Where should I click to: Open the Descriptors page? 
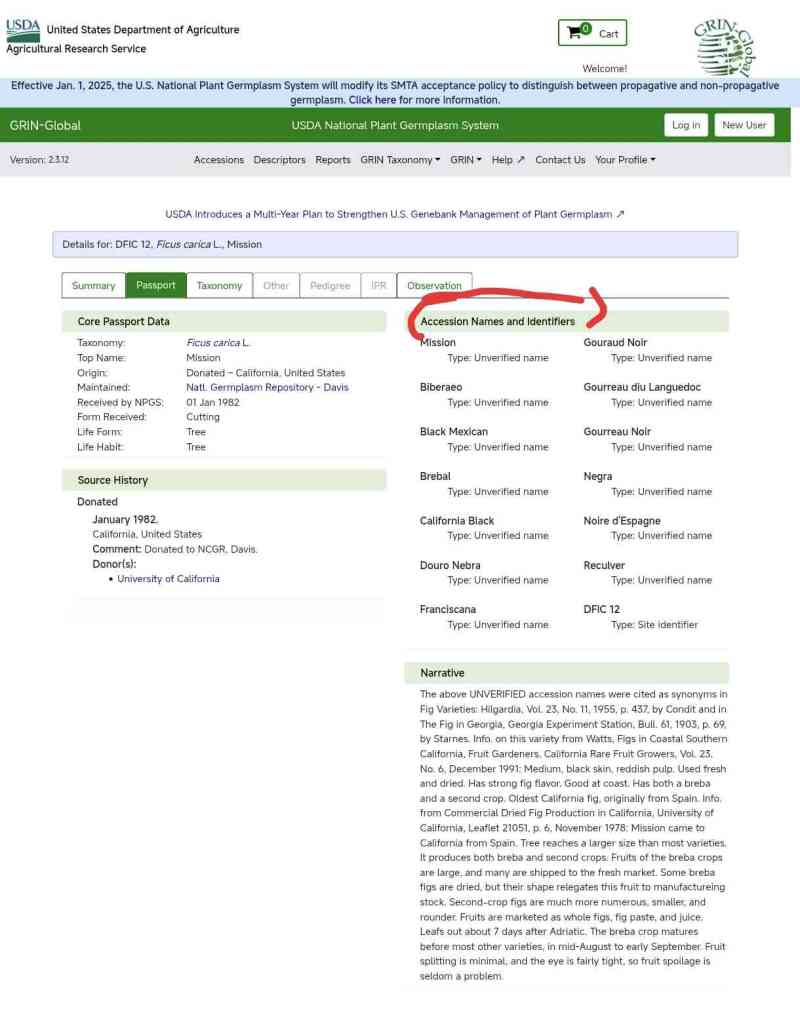[x=279, y=160]
